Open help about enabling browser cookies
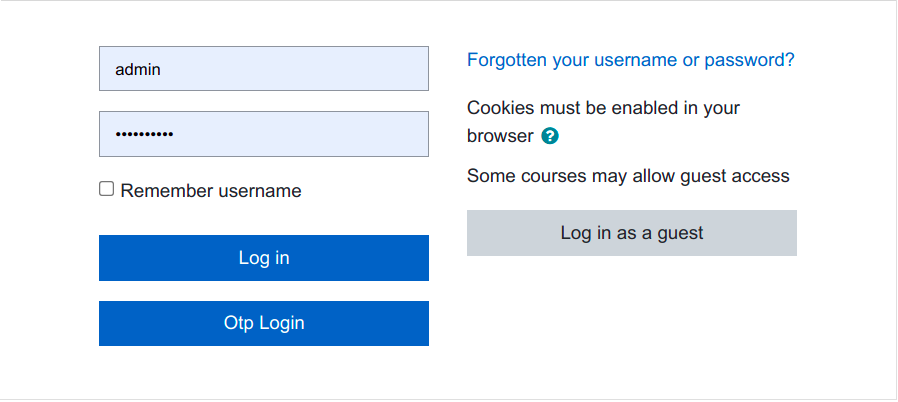 [549, 136]
